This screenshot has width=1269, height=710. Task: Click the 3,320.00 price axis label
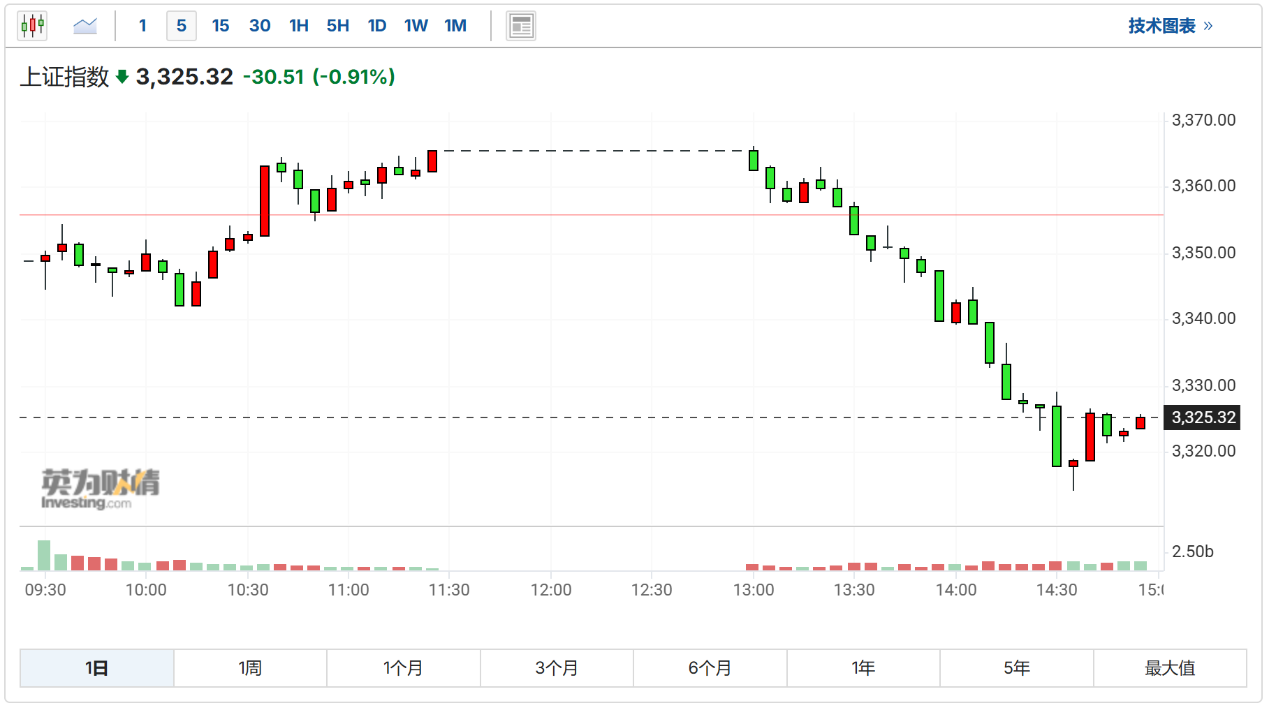pyautogui.click(x=1203, y=451)
